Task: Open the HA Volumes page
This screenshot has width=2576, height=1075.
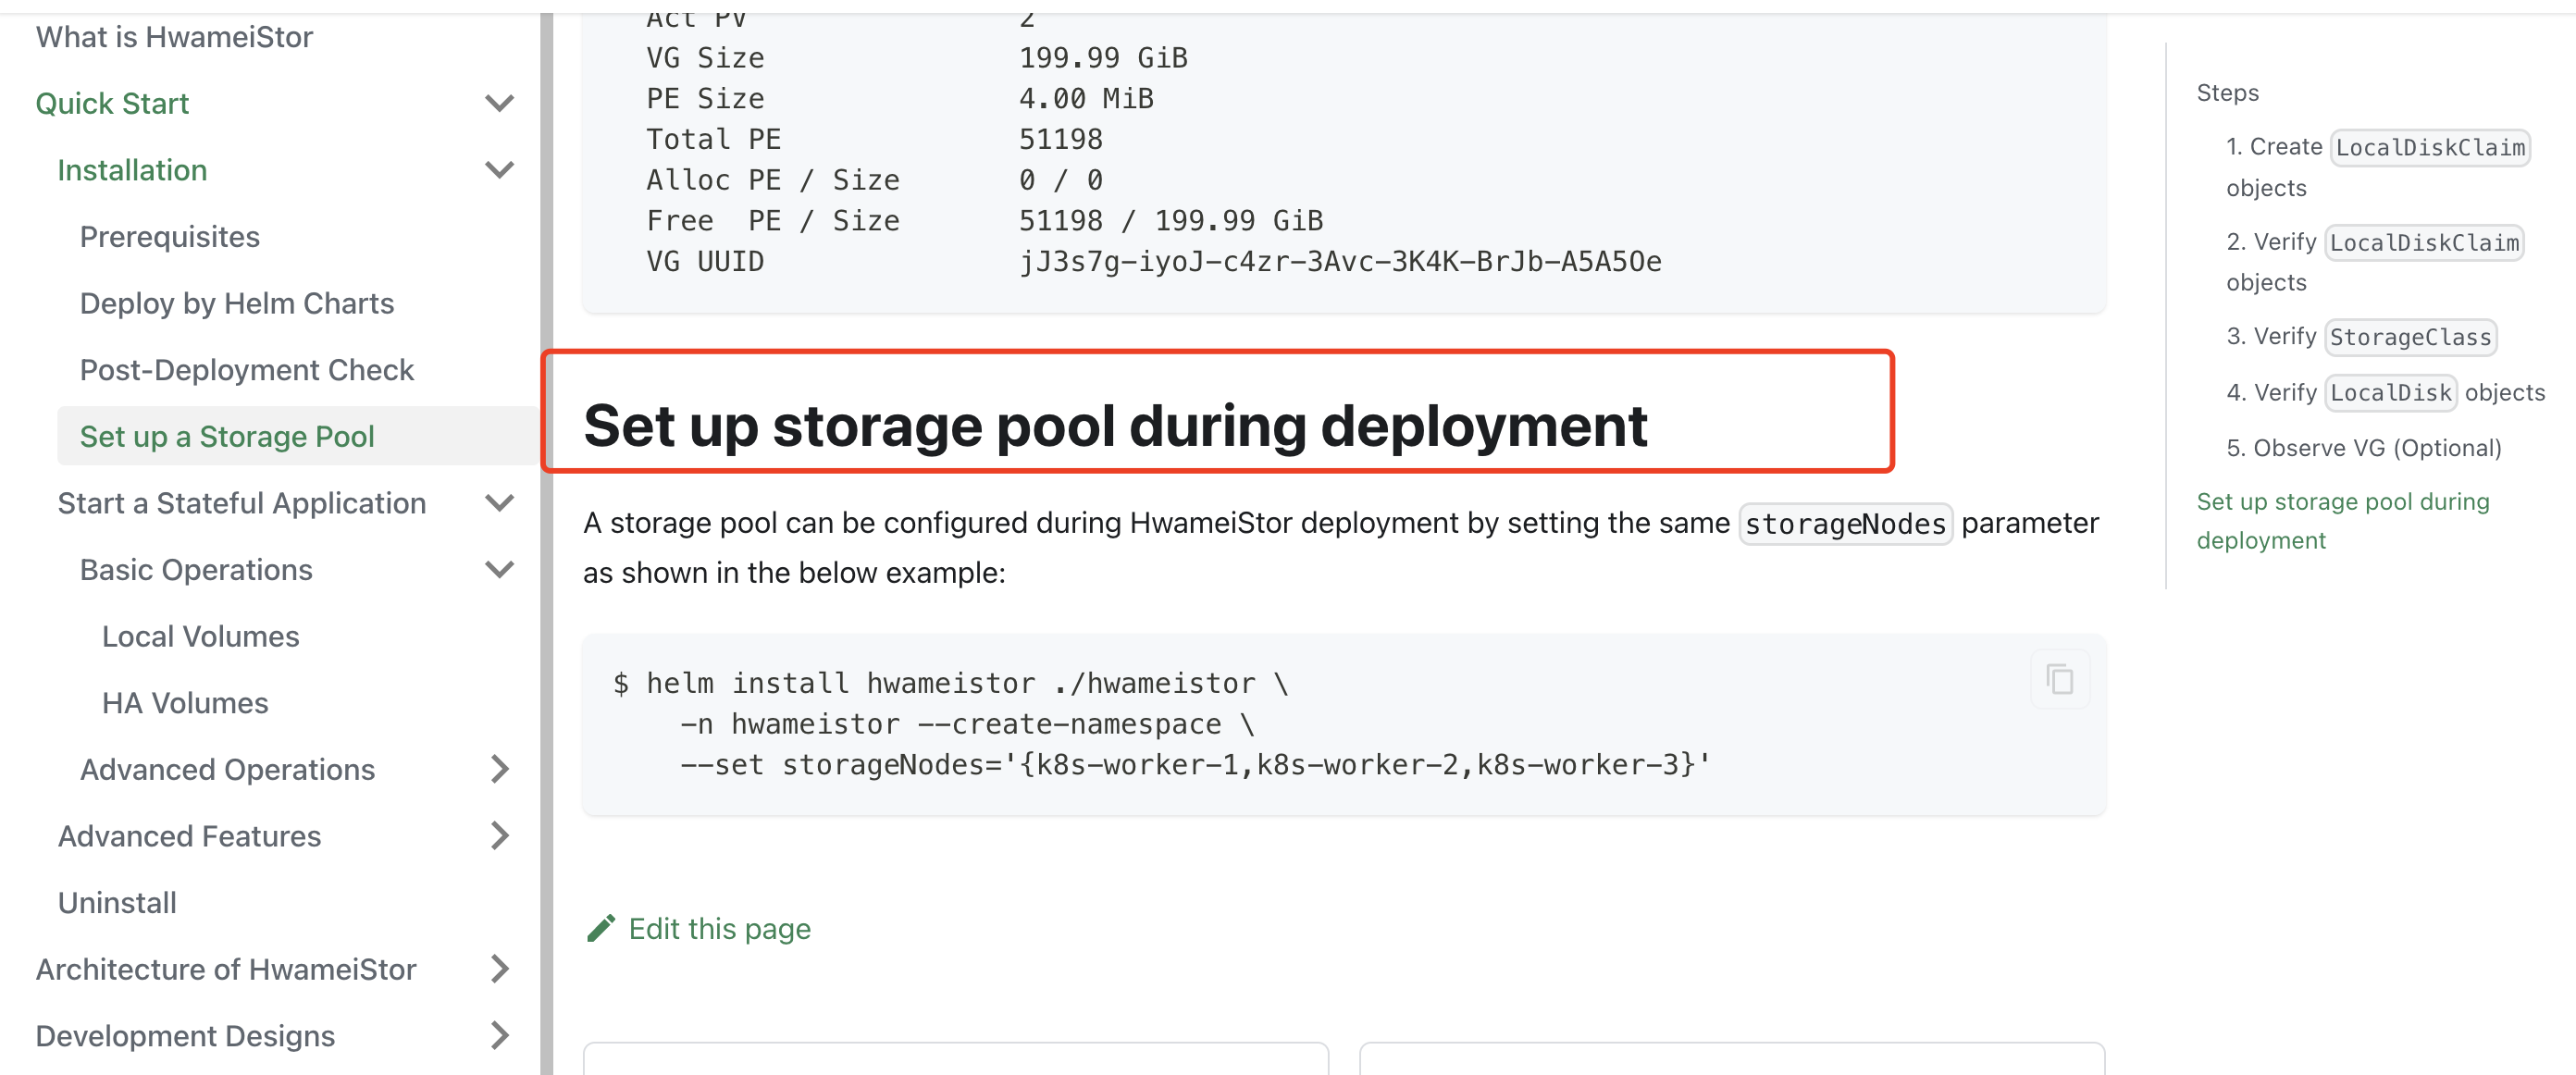Action: click(183, 702)
